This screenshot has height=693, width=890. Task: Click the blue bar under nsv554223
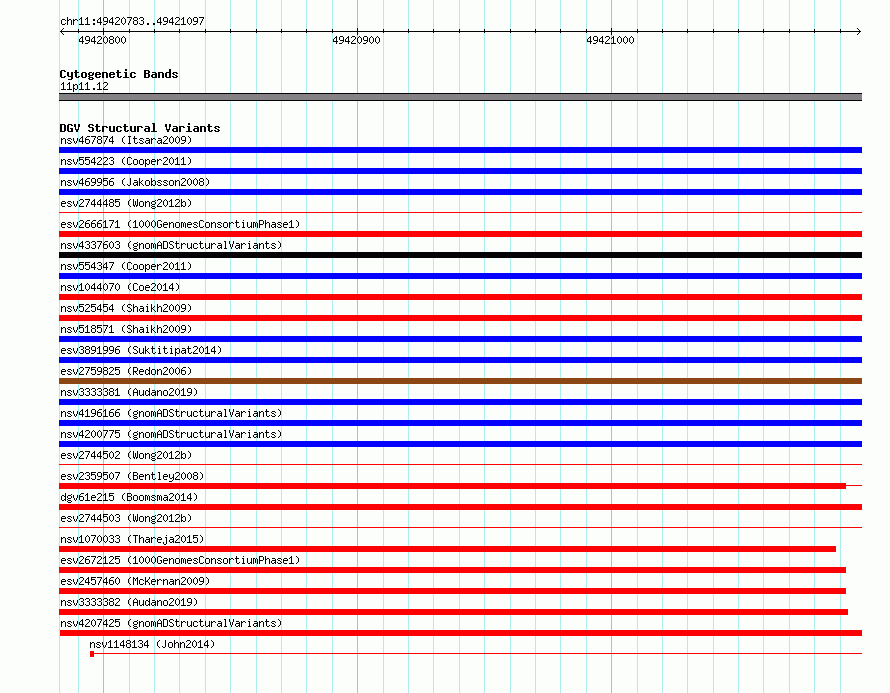[460, 171]
